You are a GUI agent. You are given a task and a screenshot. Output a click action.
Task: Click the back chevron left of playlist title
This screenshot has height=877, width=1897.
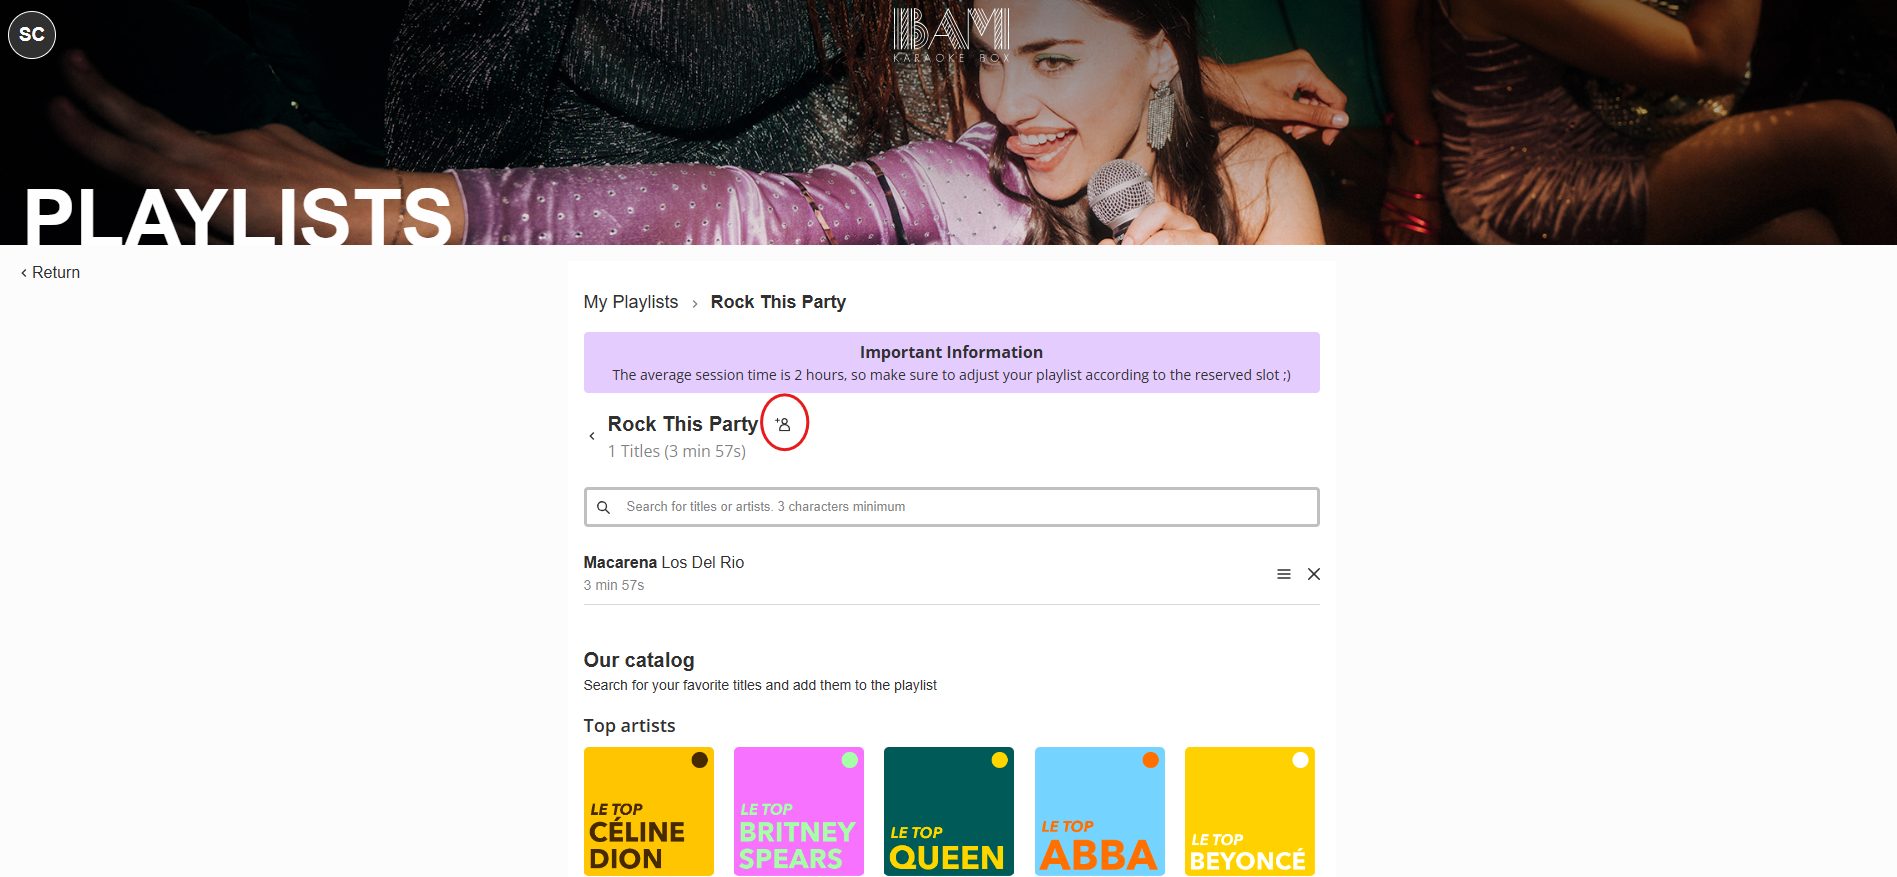coord(592,436)
